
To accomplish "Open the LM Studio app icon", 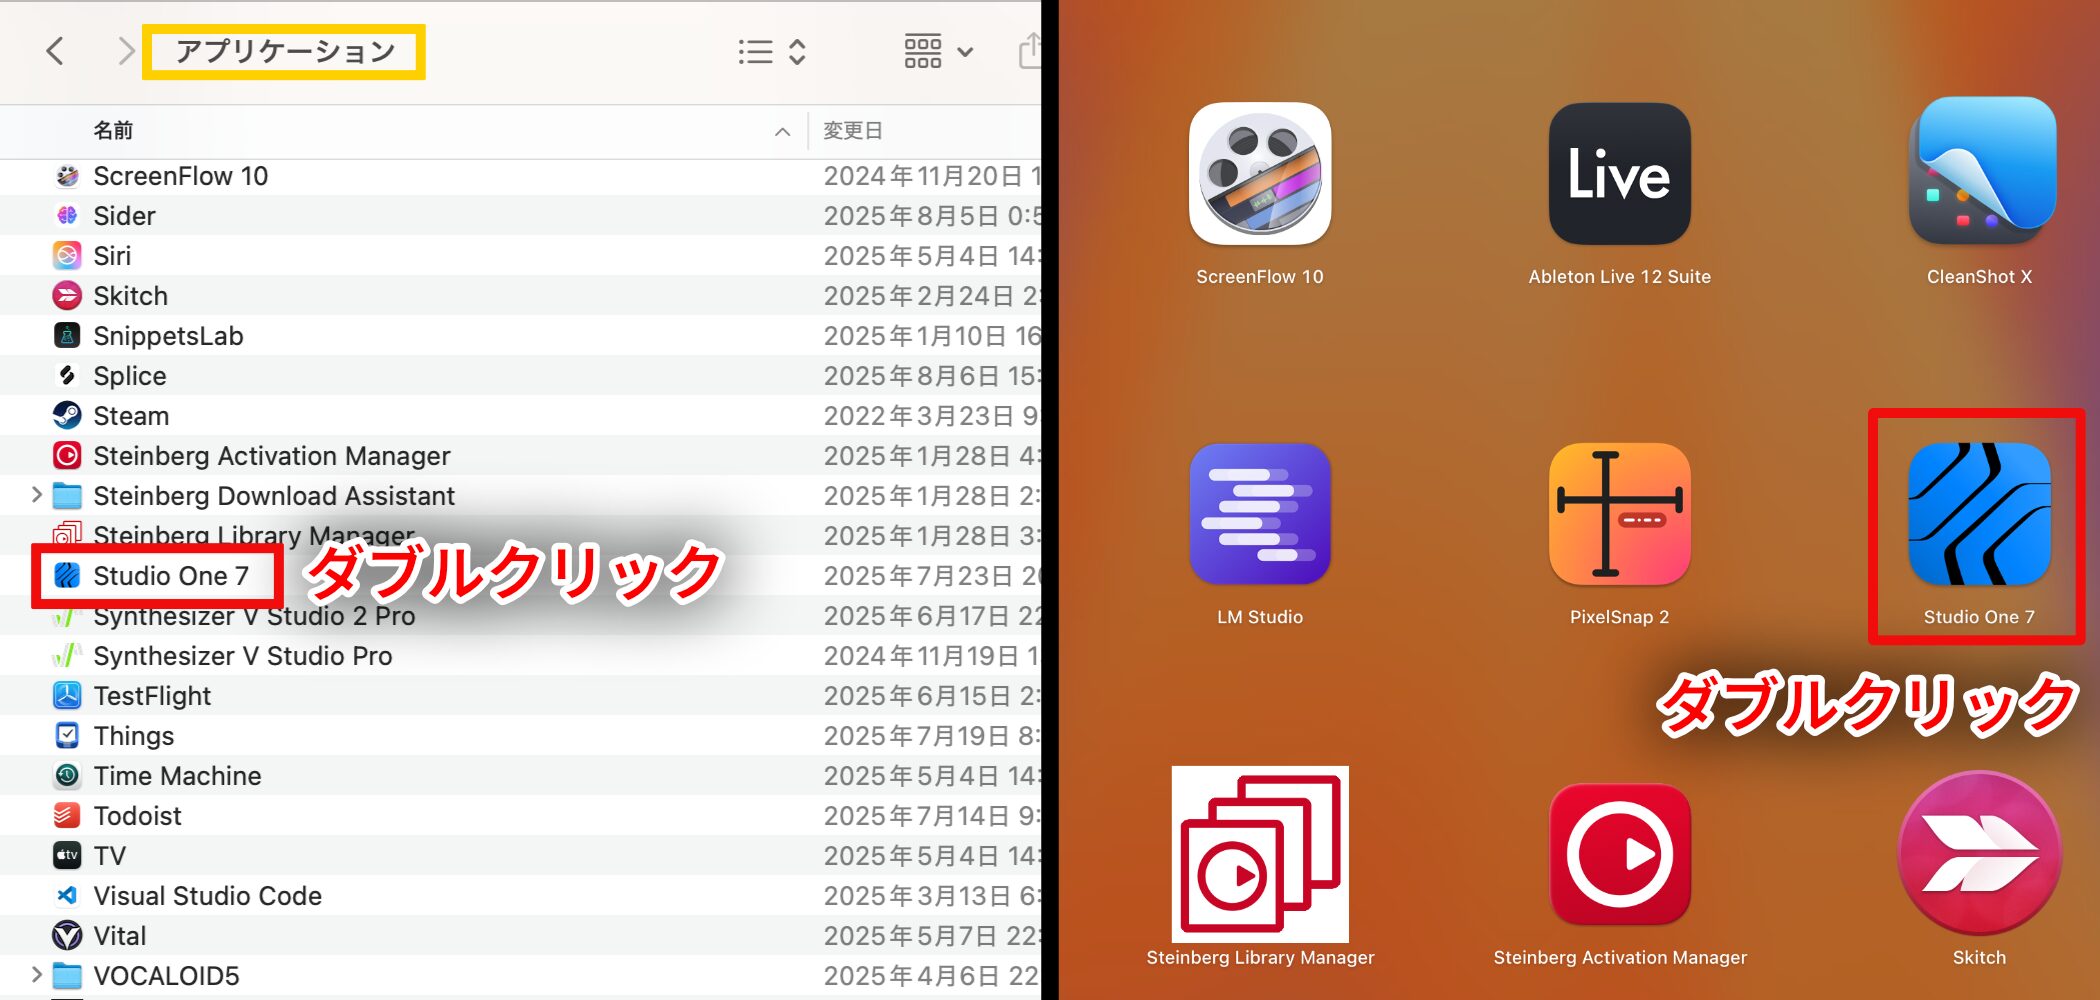I will (1259, 515).
